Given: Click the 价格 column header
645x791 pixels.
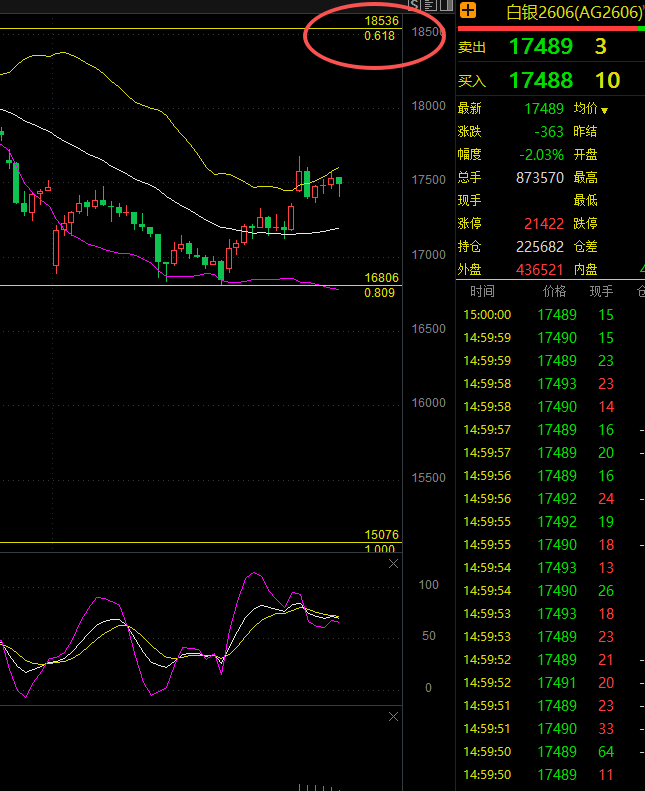Looking at the screenshot, I should click(x=554, y=291).
